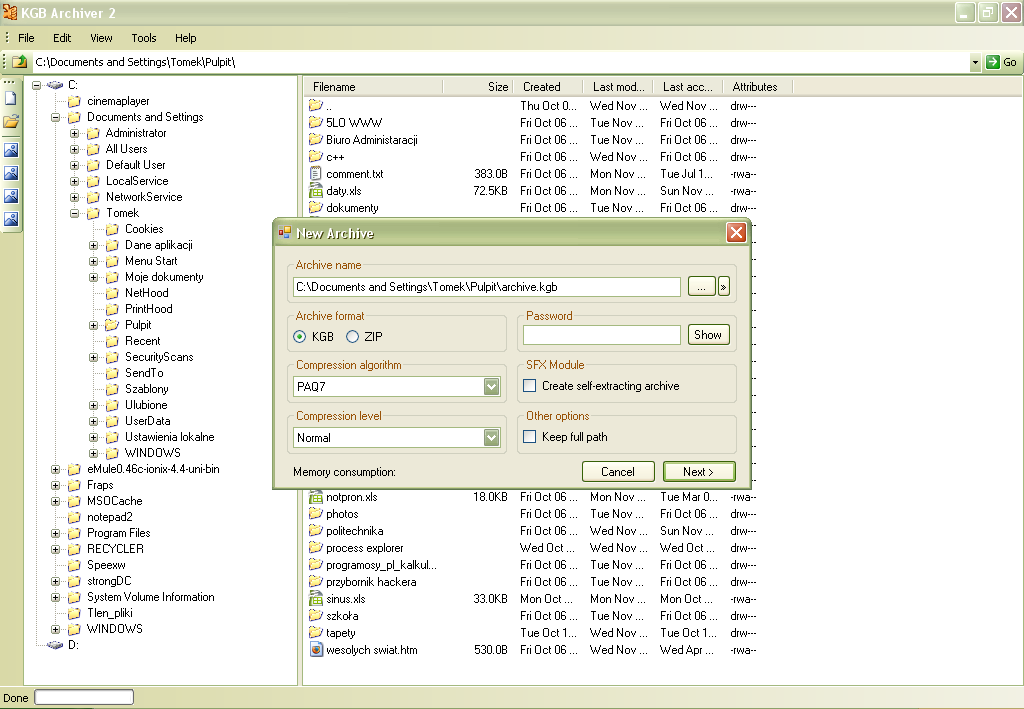Click the photos folder icon
This screenshot has height=709, width=1024.
[316, 514]
